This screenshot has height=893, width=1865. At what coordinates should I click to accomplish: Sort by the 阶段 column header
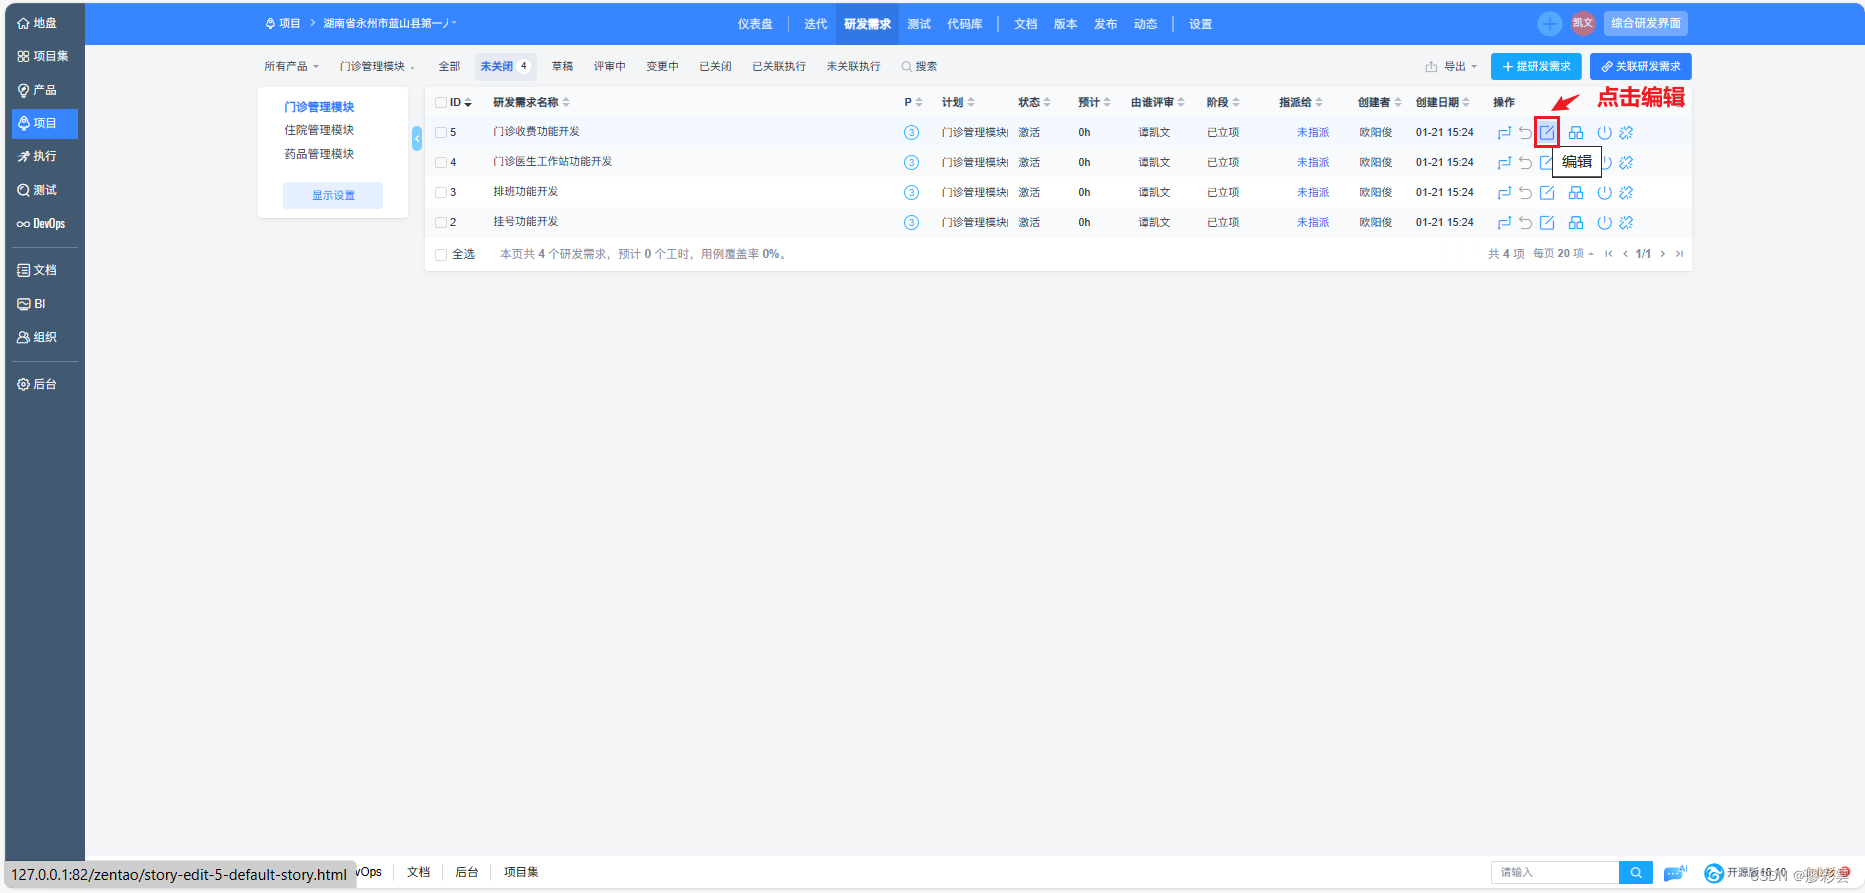[x=1223, y=102]
